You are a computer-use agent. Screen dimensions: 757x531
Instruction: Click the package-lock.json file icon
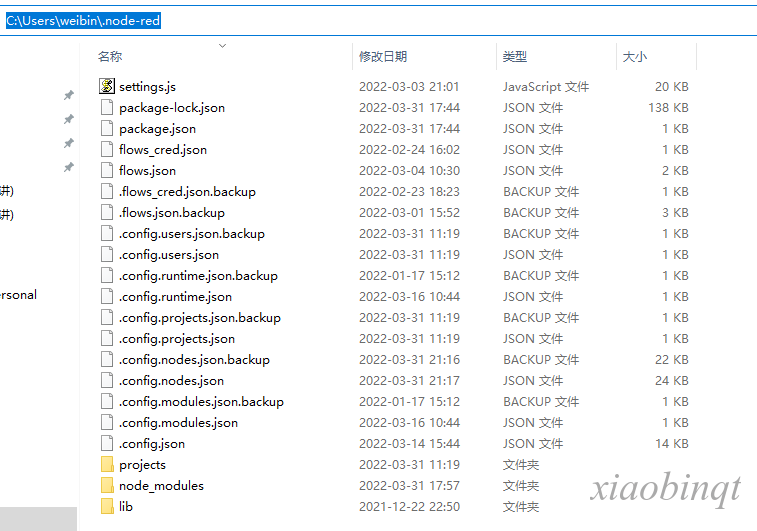(x=107, y=107)
